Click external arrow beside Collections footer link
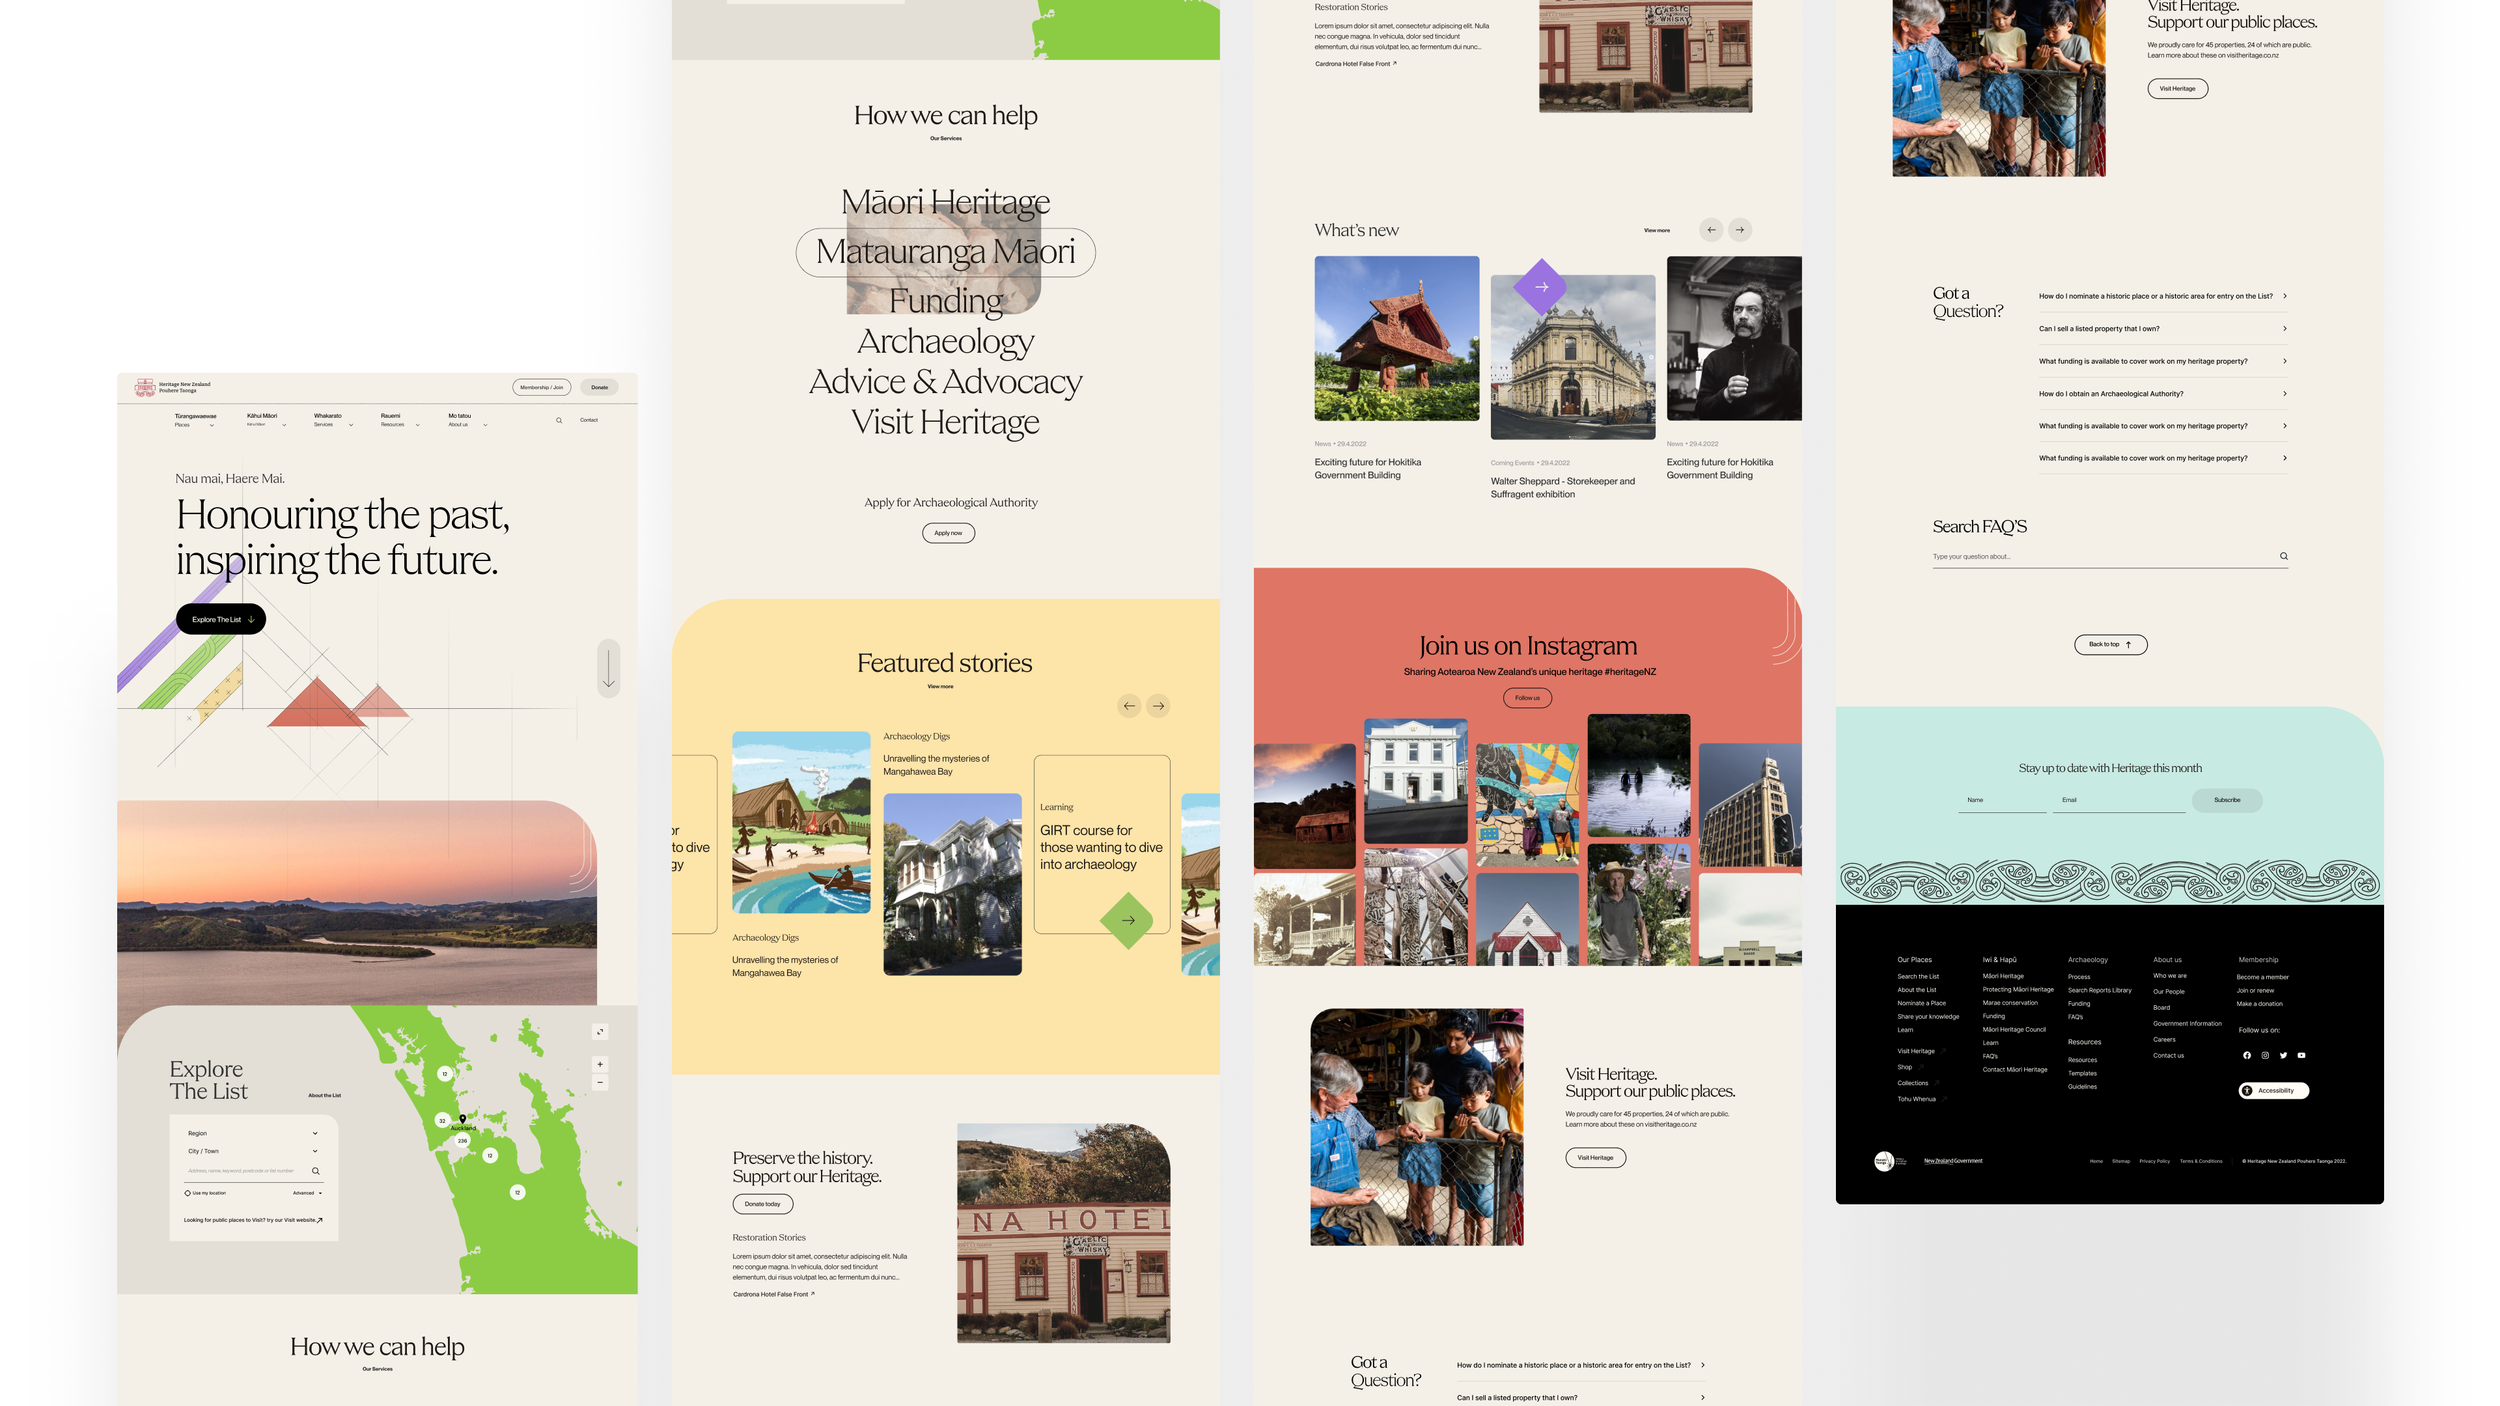This screenshot has width=2500, height=1406. click(1936, 1083)
